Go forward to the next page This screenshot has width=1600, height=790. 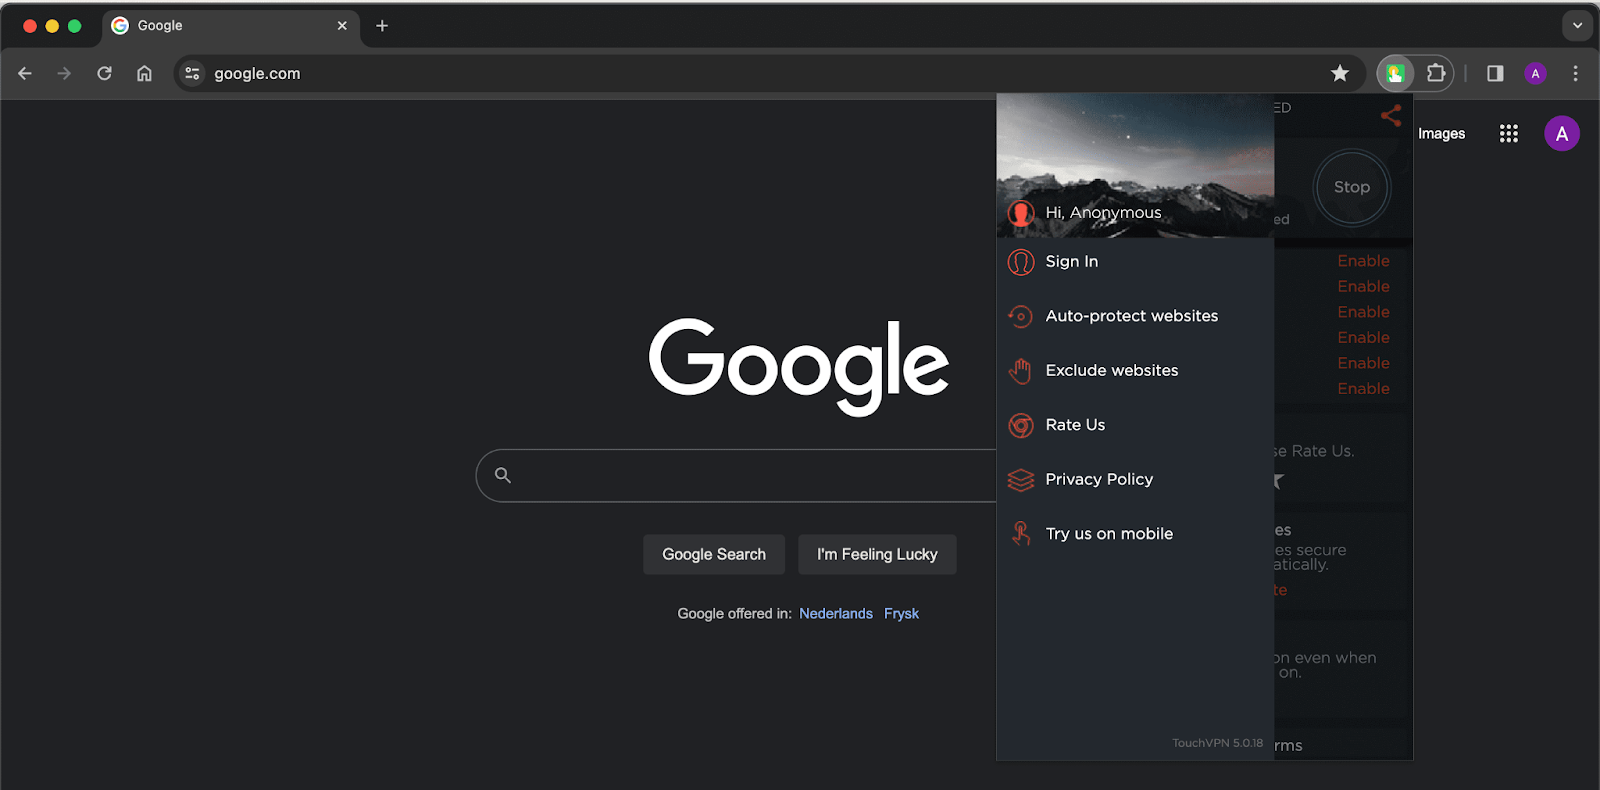pyautogui.click(x=64, y=73)
